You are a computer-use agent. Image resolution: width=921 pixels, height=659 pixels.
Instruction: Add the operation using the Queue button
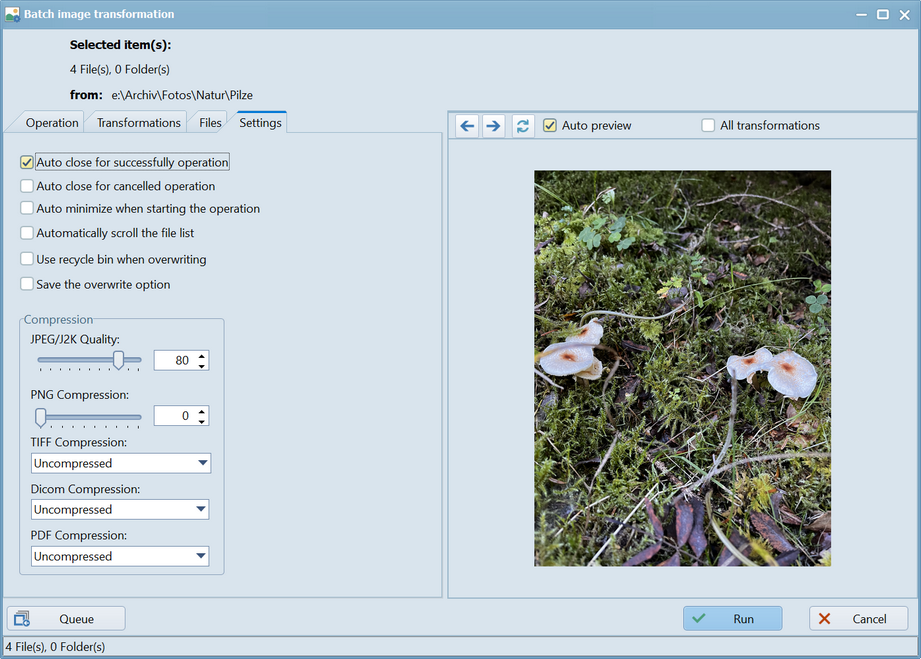66,619
